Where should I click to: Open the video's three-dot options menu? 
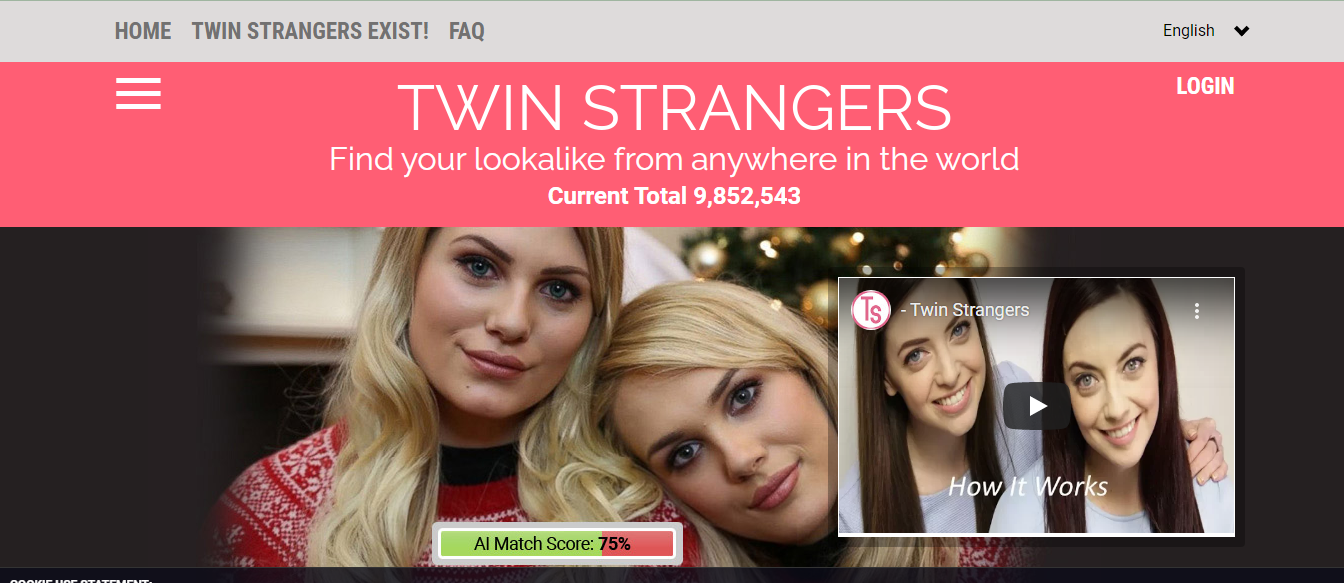[1196, 311]
